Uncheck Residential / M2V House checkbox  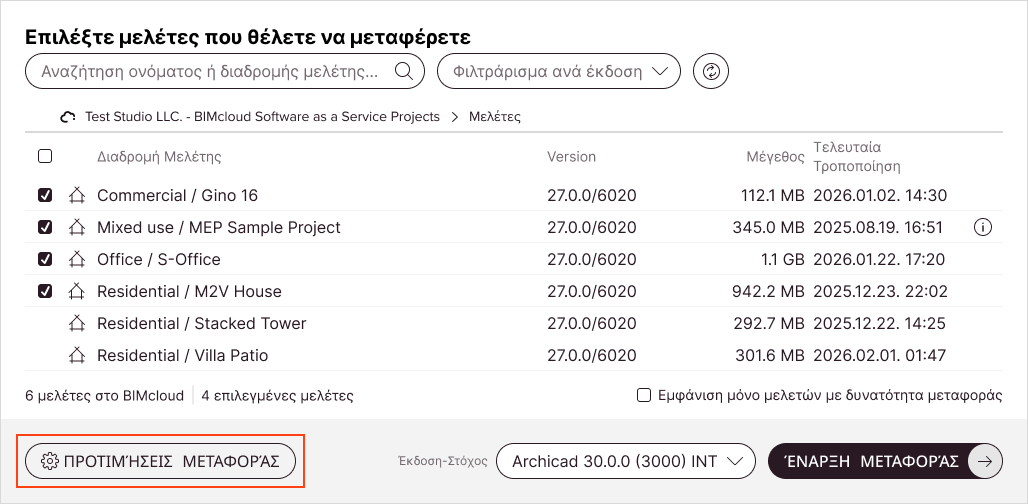[45, 291]
